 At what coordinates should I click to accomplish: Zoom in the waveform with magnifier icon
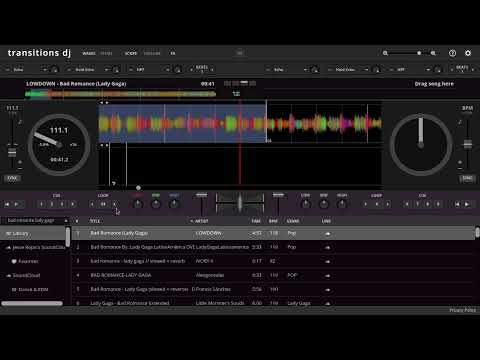coord(433,53)
